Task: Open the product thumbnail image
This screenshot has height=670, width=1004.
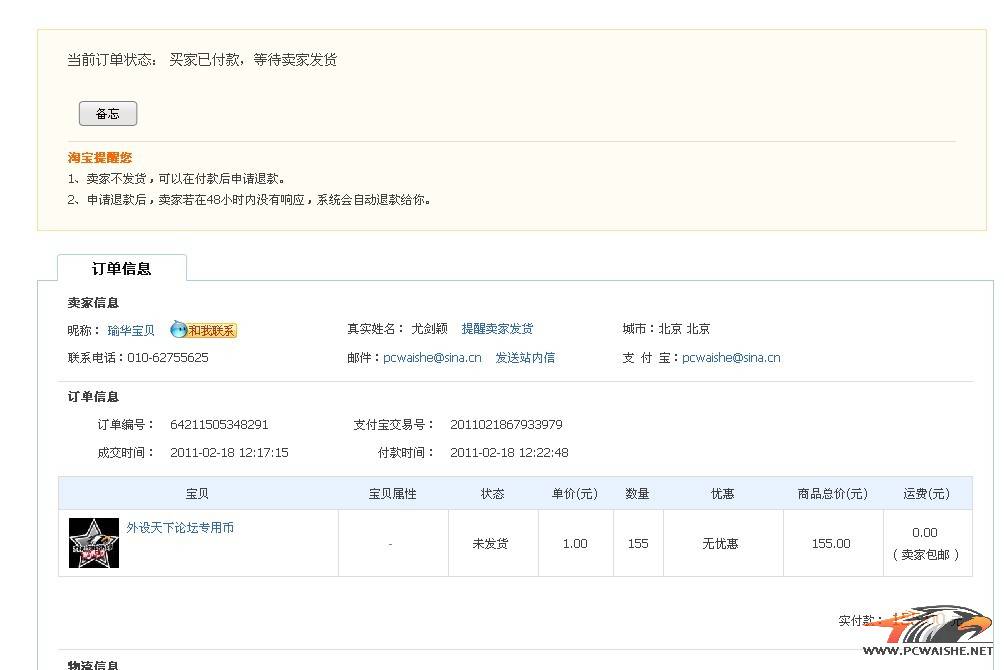Action: pos(94,543)
